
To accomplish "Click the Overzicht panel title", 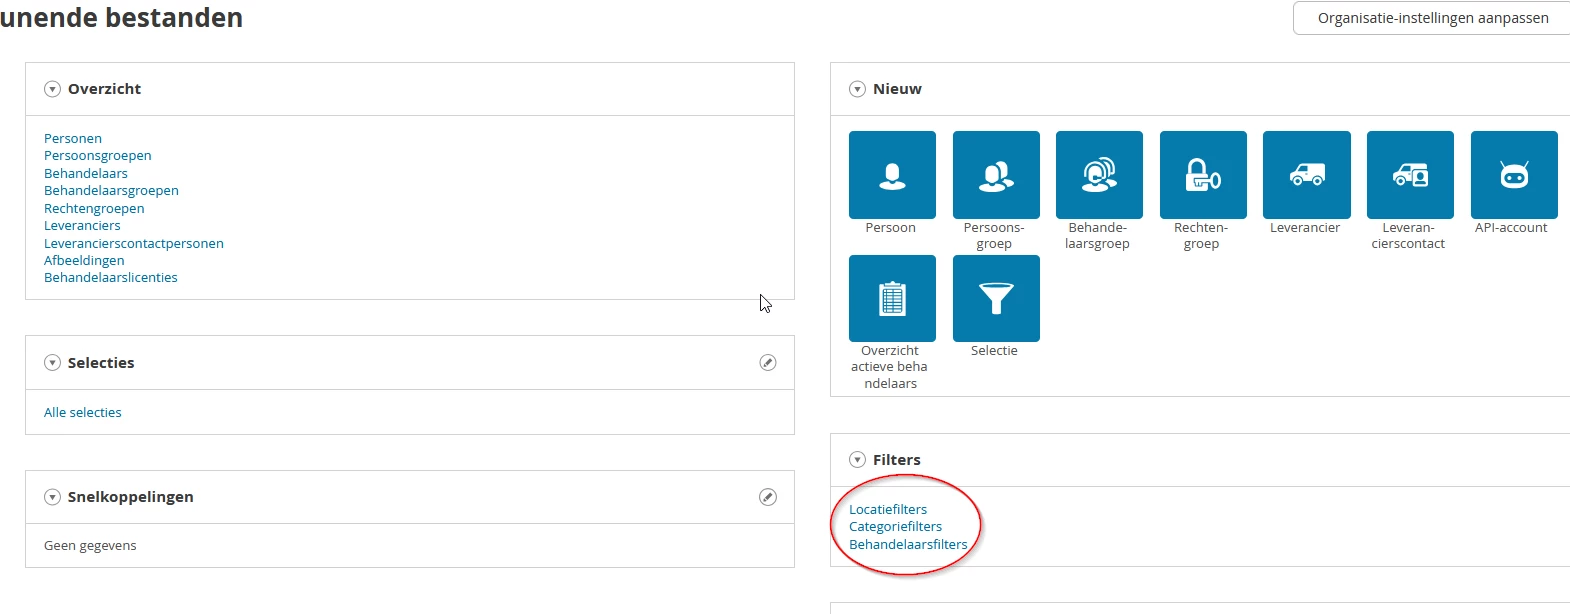I will point(104,89).
